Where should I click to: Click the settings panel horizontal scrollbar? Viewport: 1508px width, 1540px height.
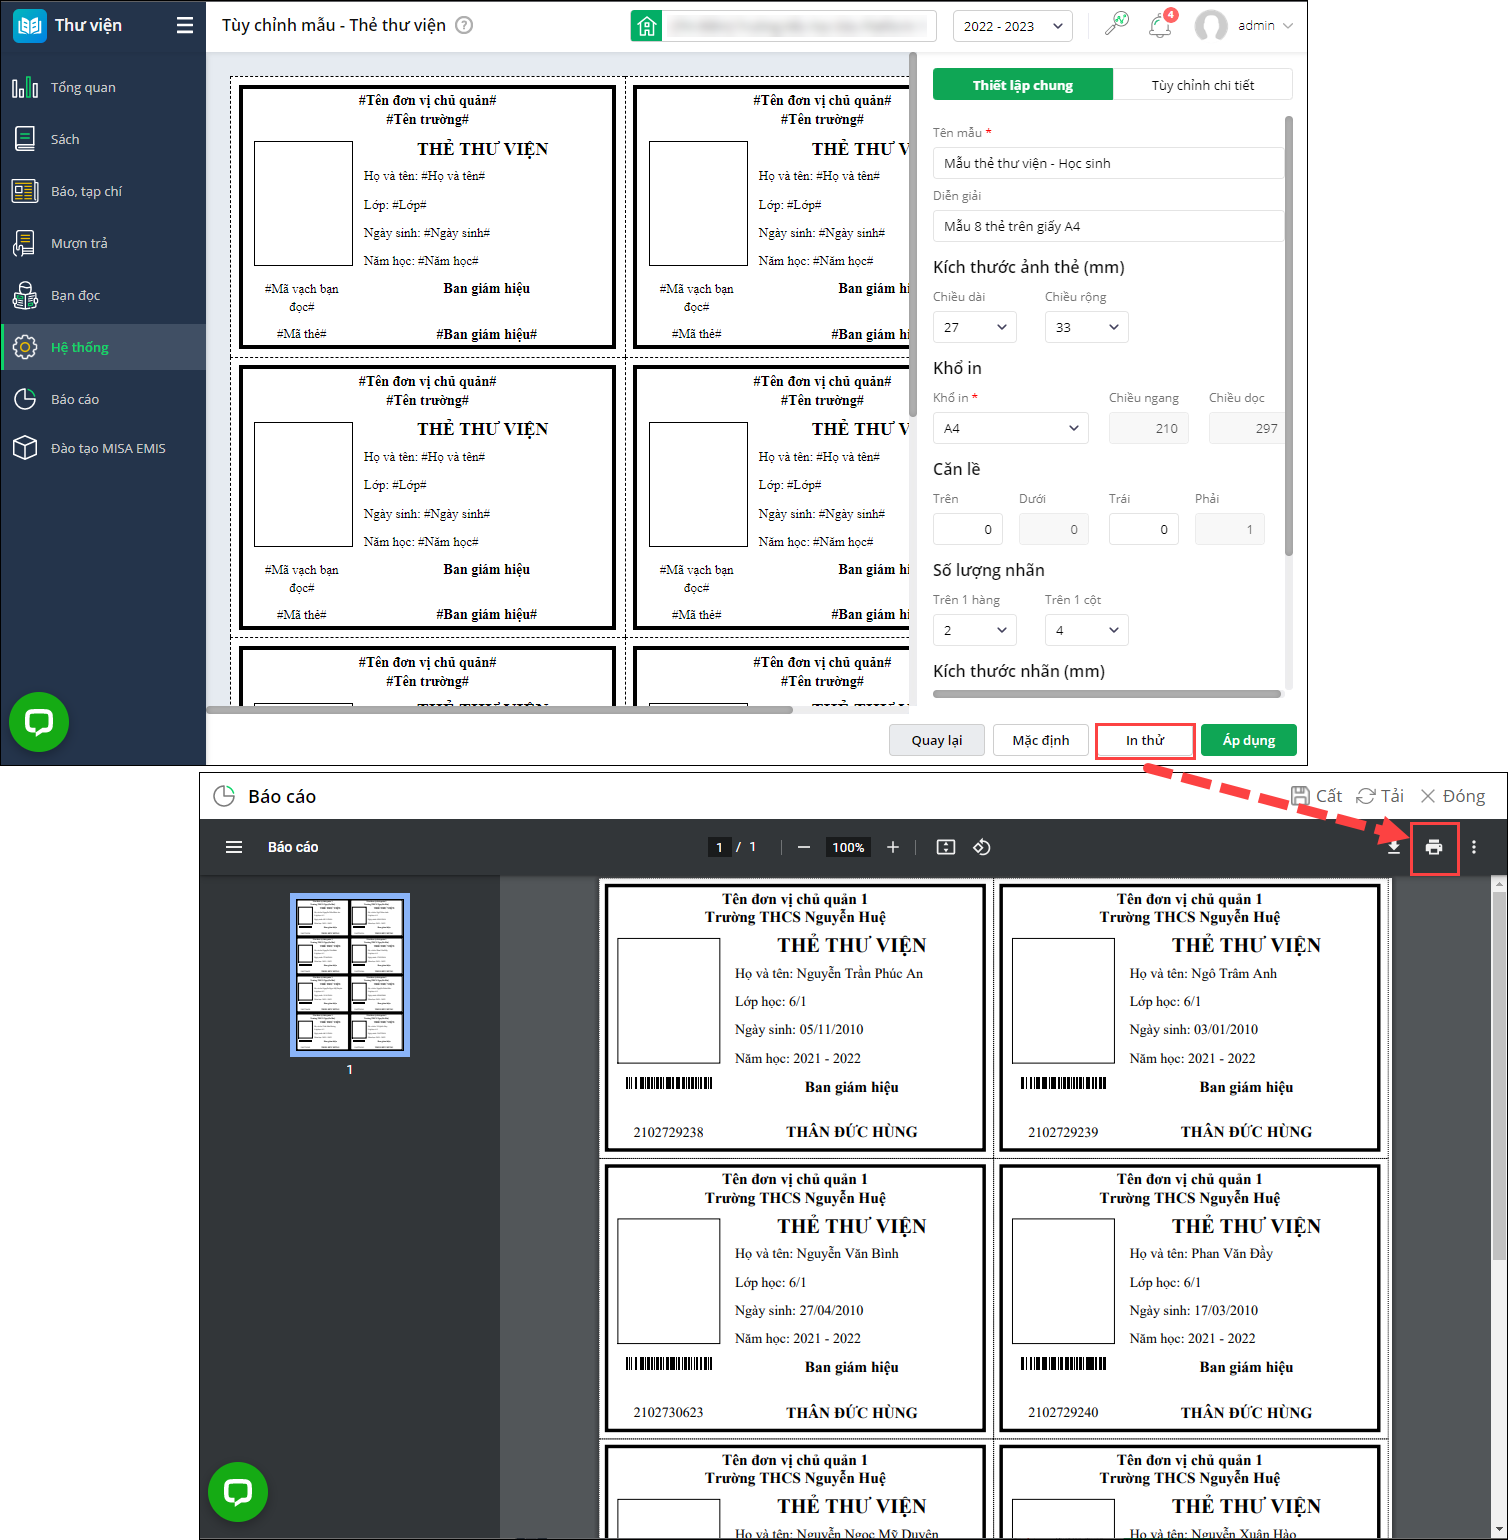[1107, 693]
